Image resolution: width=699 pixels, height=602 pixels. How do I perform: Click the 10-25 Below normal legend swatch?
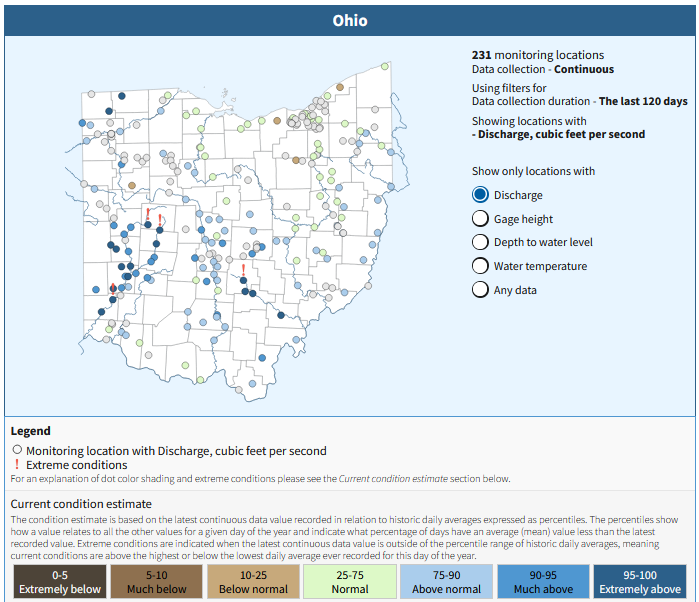coord(253,581)
